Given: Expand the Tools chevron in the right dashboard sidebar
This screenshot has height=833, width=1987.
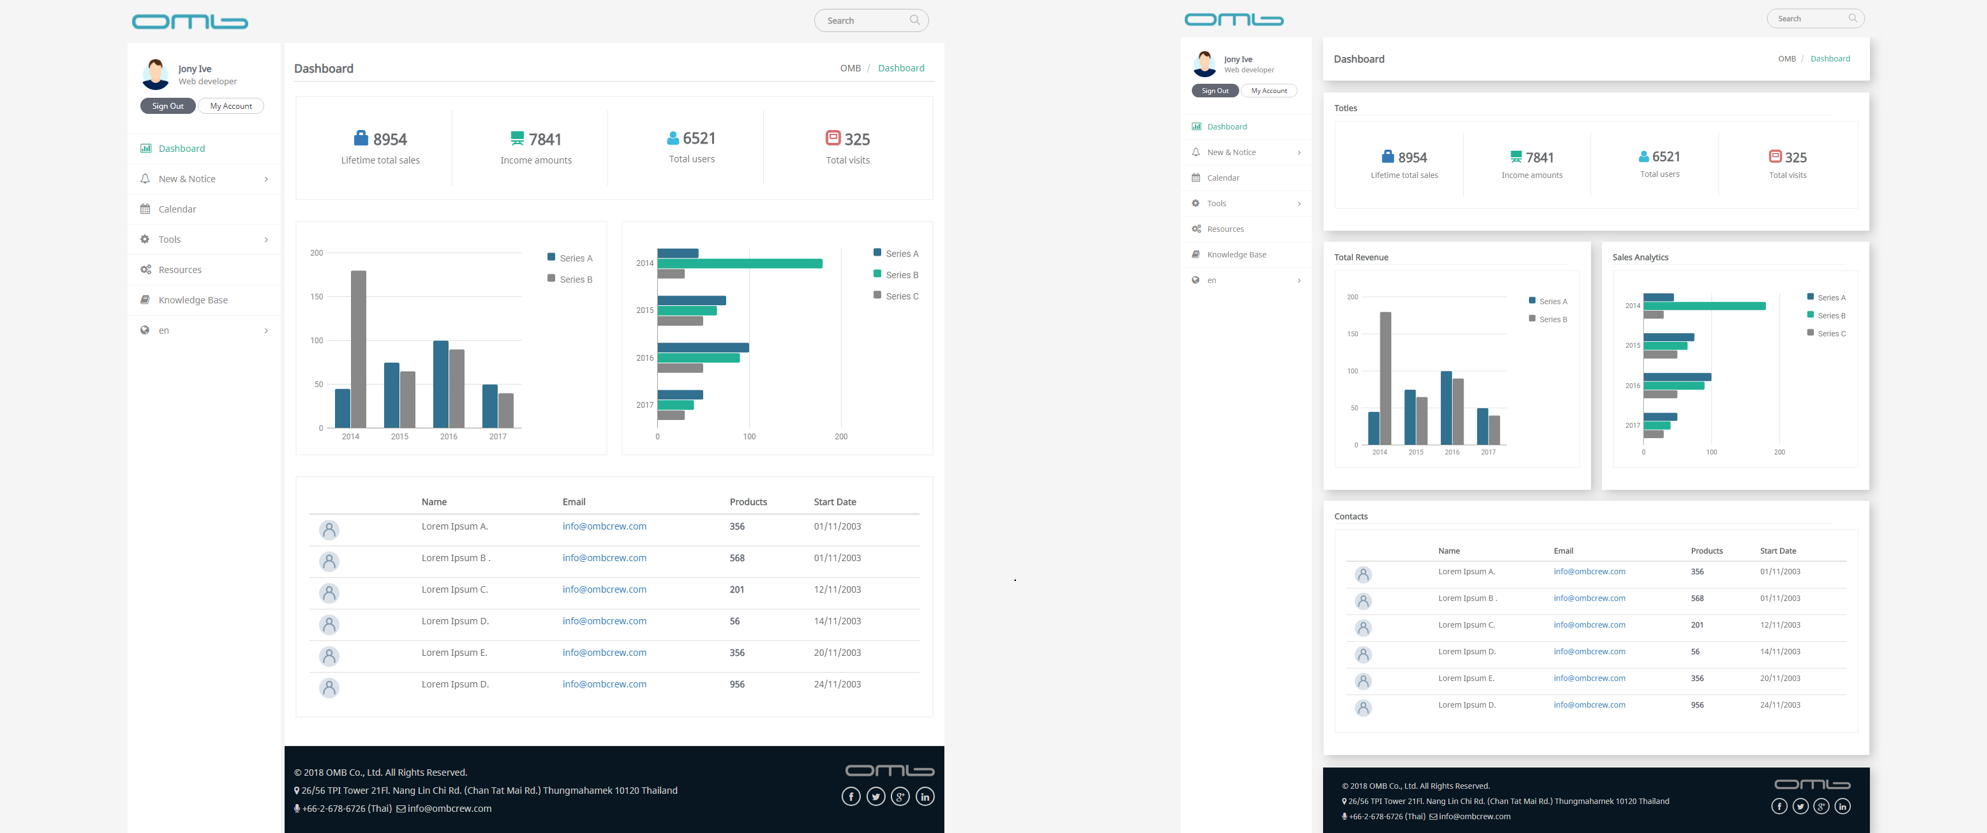Looking at the screenshot, I should [1299, 204].
